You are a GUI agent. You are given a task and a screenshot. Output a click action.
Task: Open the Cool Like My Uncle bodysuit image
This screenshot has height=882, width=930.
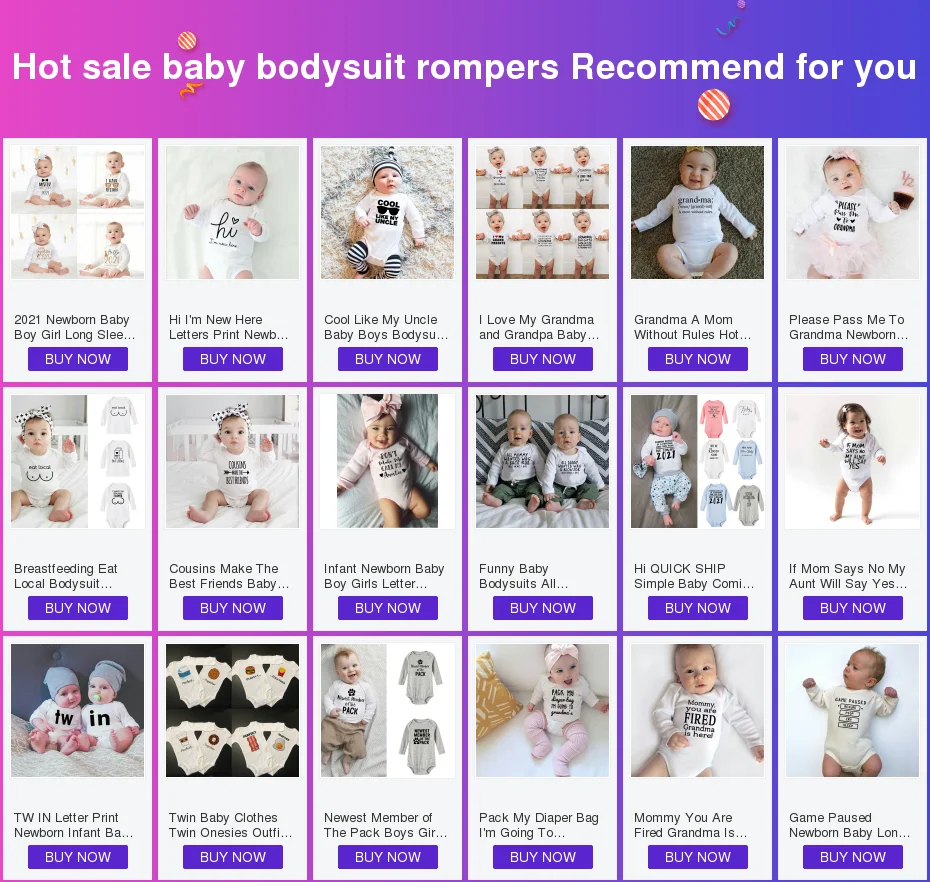point(387,212)
